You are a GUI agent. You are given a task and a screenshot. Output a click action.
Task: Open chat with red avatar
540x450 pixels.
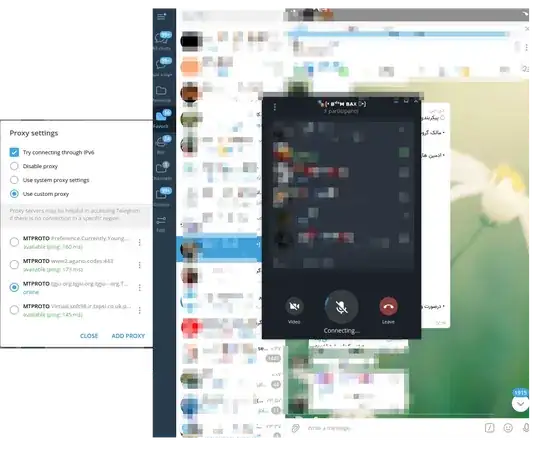[190, 327]
